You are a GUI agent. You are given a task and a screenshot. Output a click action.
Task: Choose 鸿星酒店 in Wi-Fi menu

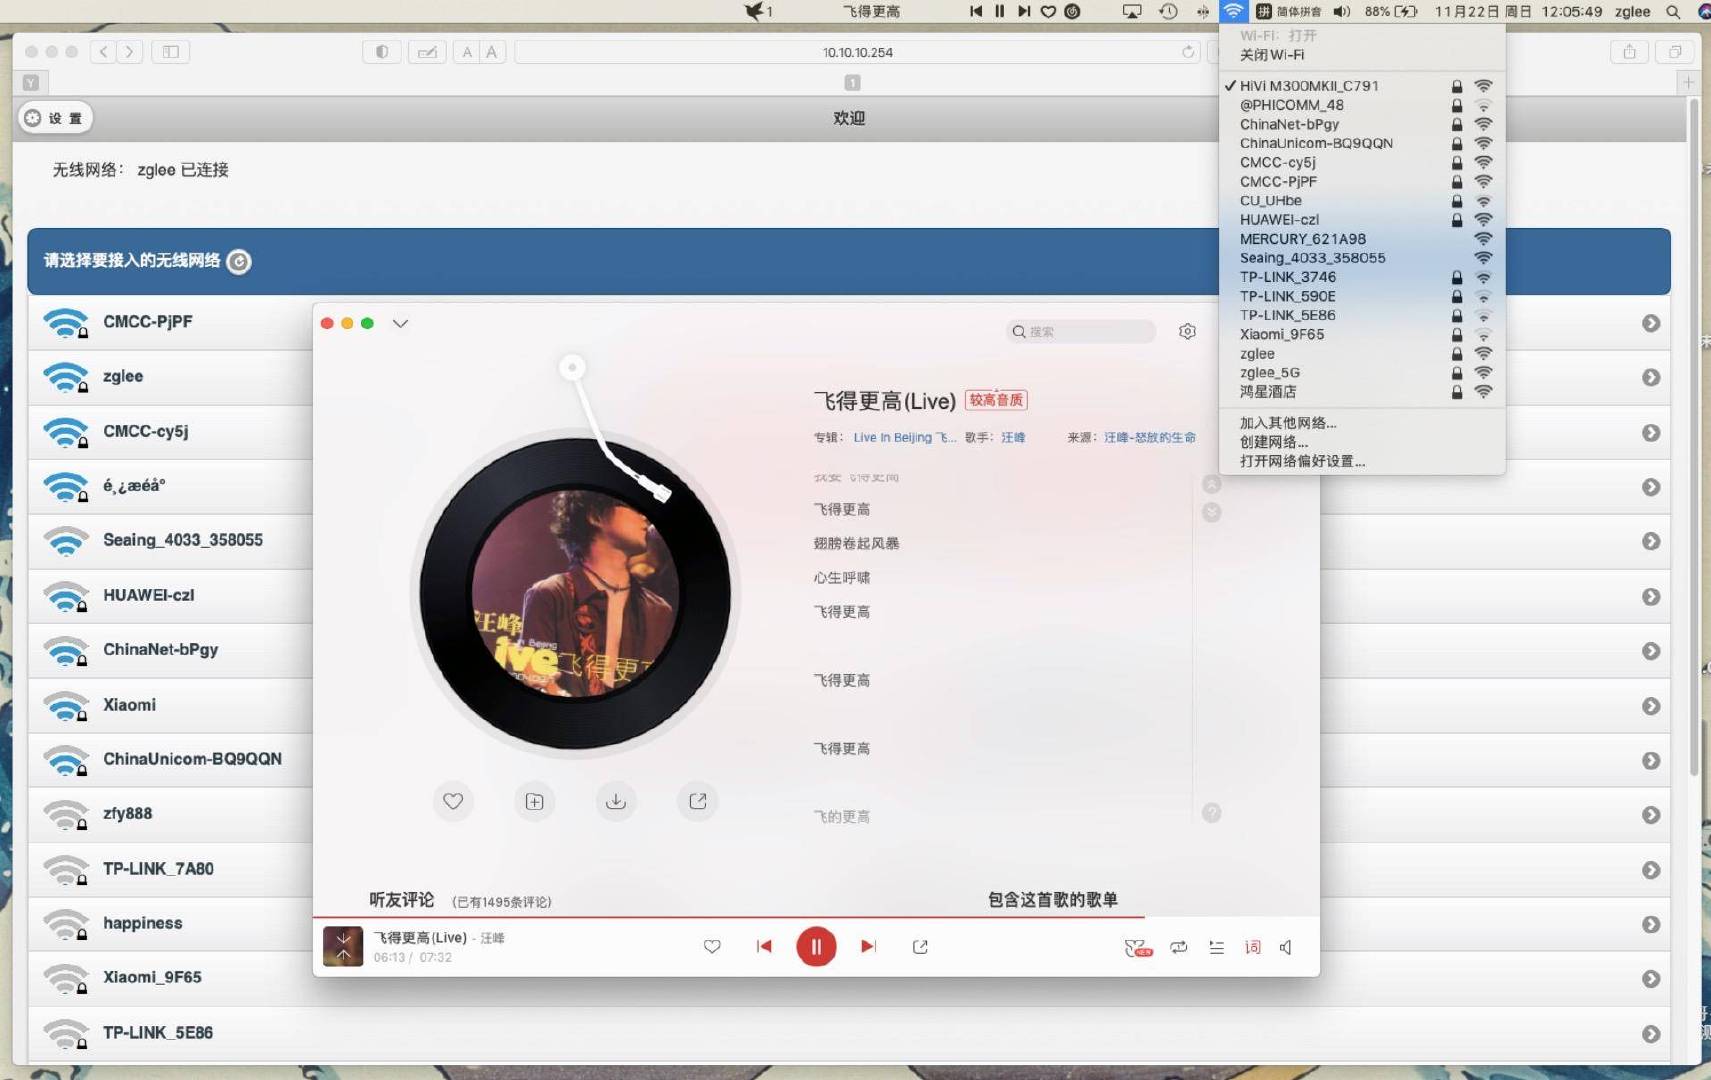[1362, 392]
